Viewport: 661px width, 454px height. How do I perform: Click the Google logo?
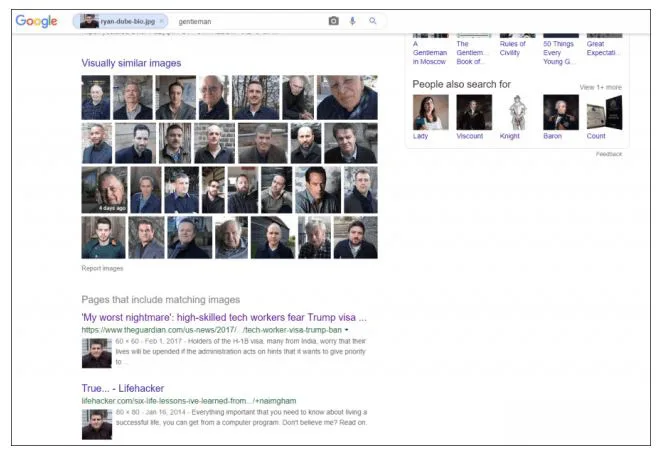(36, 21)
